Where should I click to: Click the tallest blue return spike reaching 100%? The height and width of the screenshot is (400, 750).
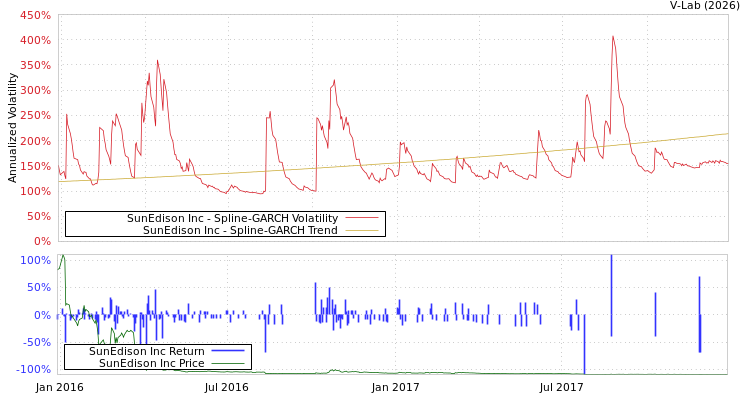[x=611, y=262]
